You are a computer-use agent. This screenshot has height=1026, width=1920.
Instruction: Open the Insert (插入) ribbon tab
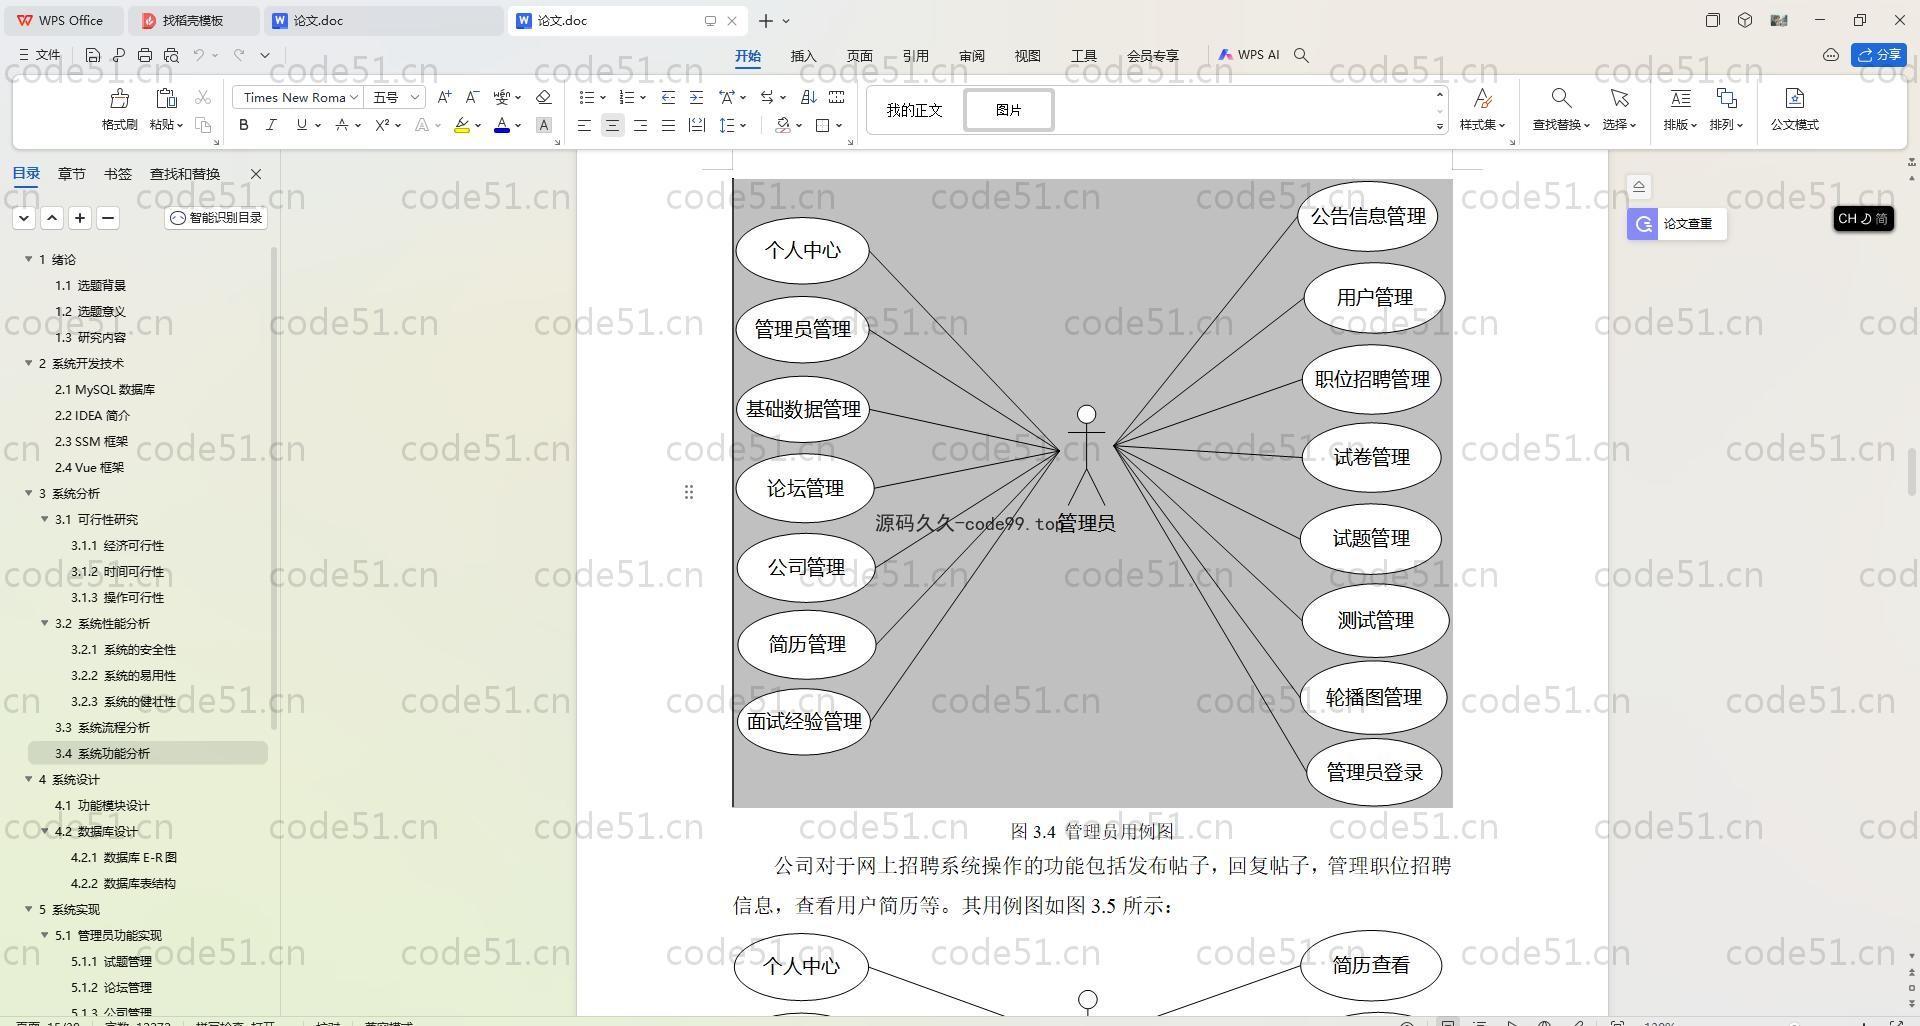[x=803, y=56]
